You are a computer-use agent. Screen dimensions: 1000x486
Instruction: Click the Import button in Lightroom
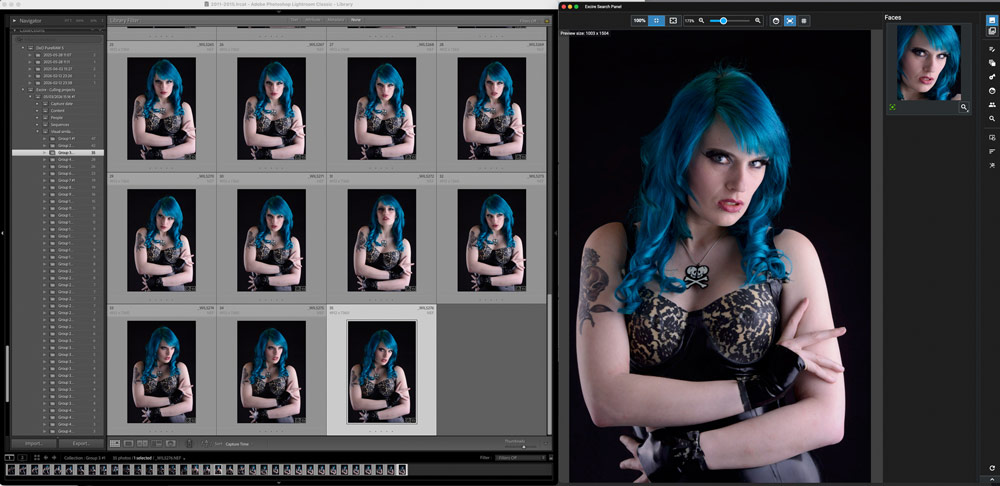34,443
